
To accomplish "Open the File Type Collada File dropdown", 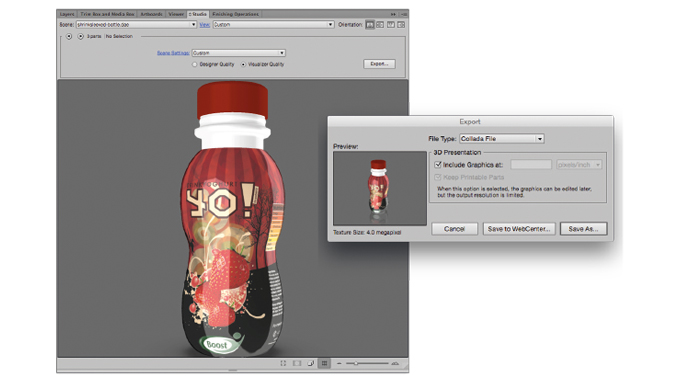I will (x=501, y=139).
